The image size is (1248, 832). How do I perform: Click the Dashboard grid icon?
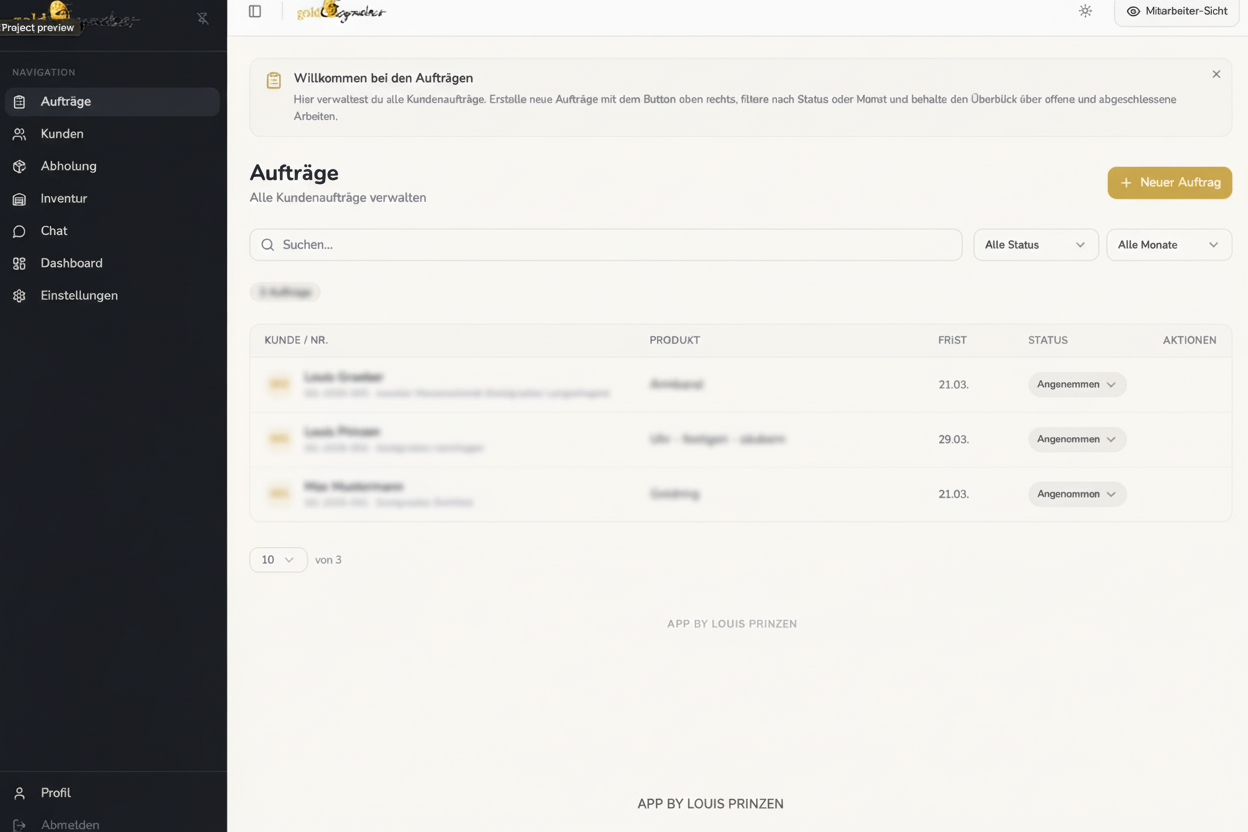tap(19, 264)
